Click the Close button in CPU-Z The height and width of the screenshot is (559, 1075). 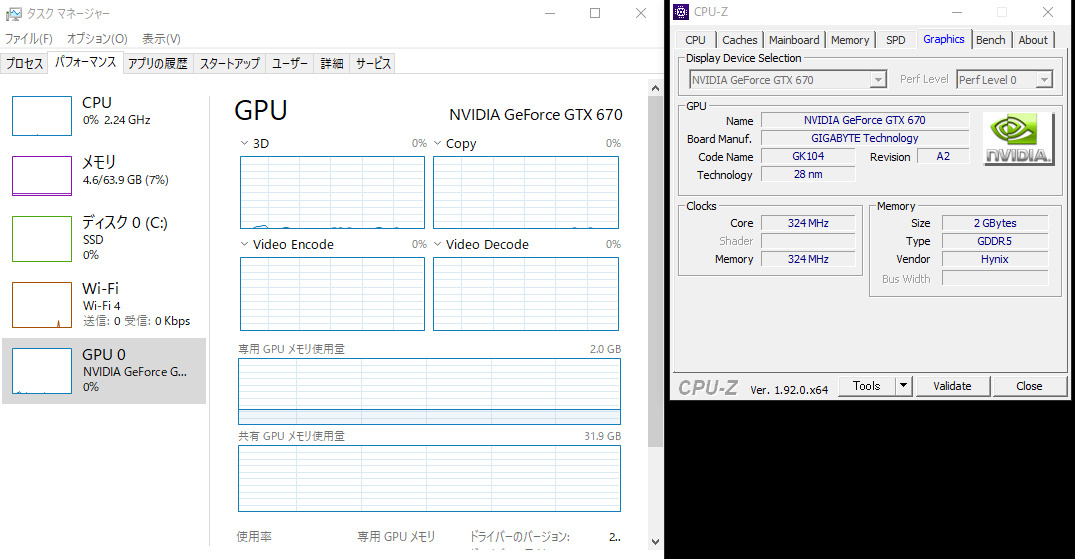tap(1029, 386)
